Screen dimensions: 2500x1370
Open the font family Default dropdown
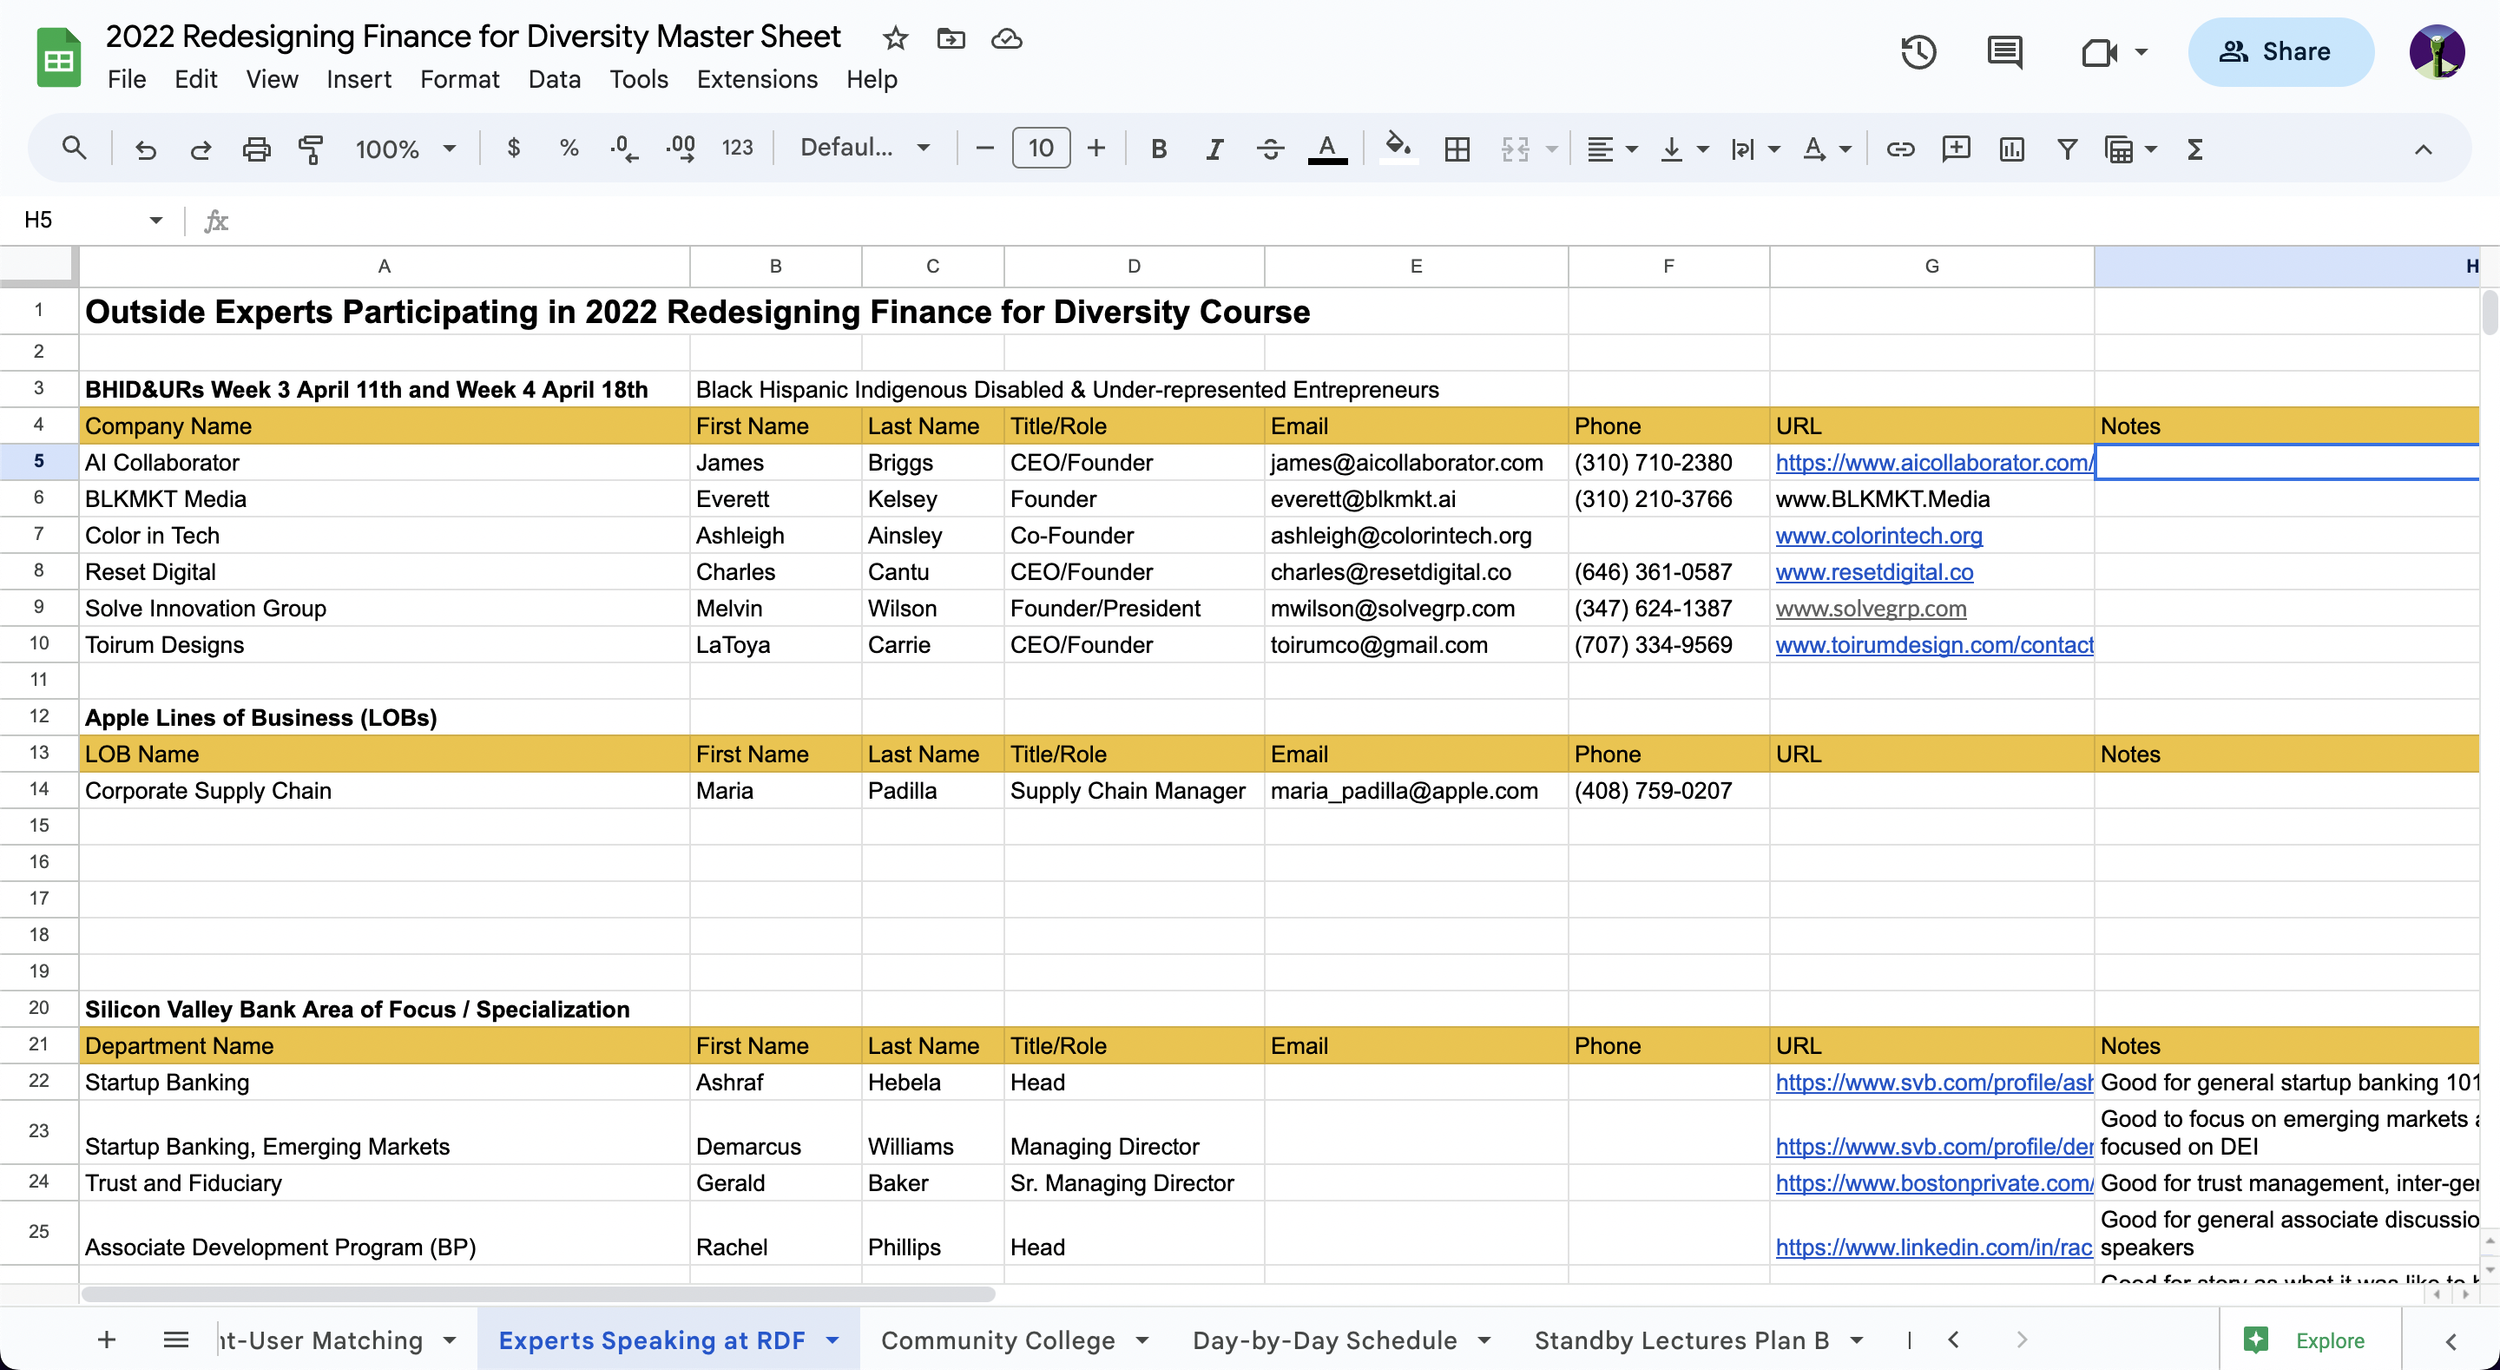(865, 148)
